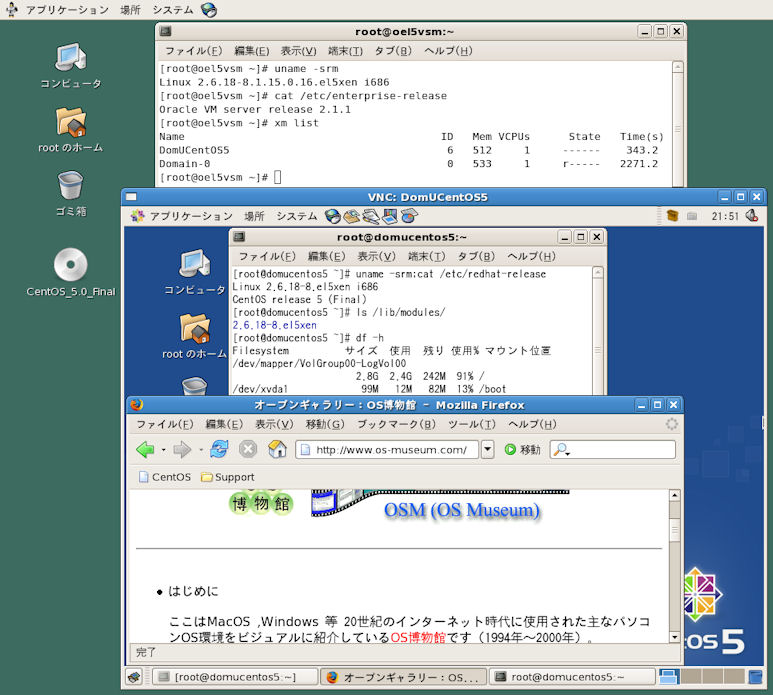The height and width of the screenshot is (695, 773).
Task: Expand the URL bar history dropdown
Action: (x=487, y=450)
